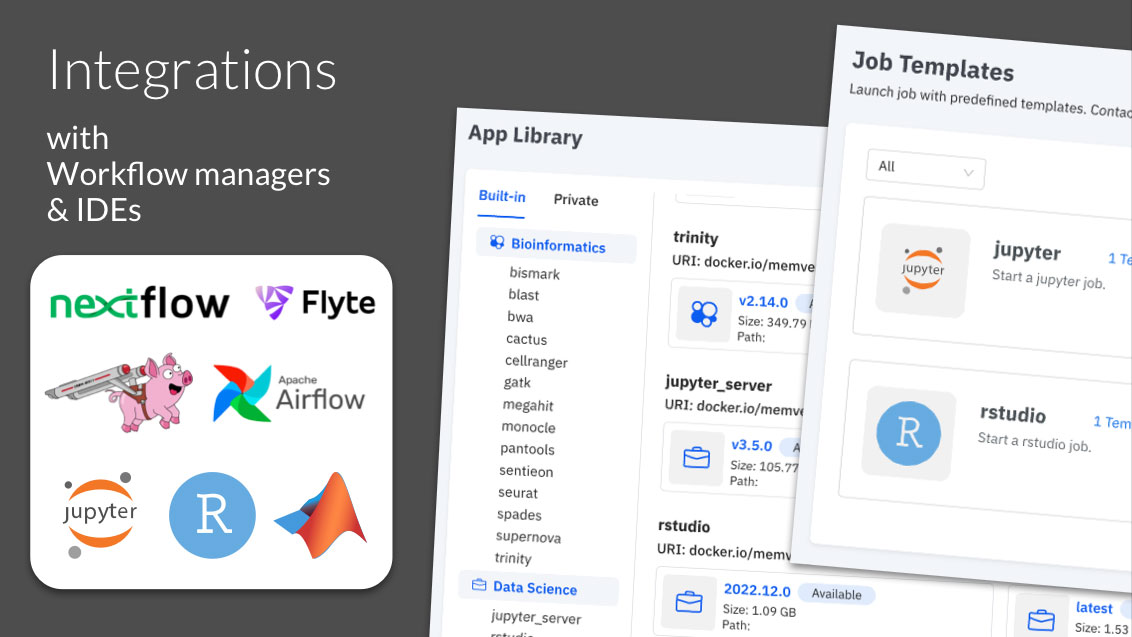The image size is (1132, 637).
Task: Open trinity version v2.14.0 link
Action: coord(763,302)
